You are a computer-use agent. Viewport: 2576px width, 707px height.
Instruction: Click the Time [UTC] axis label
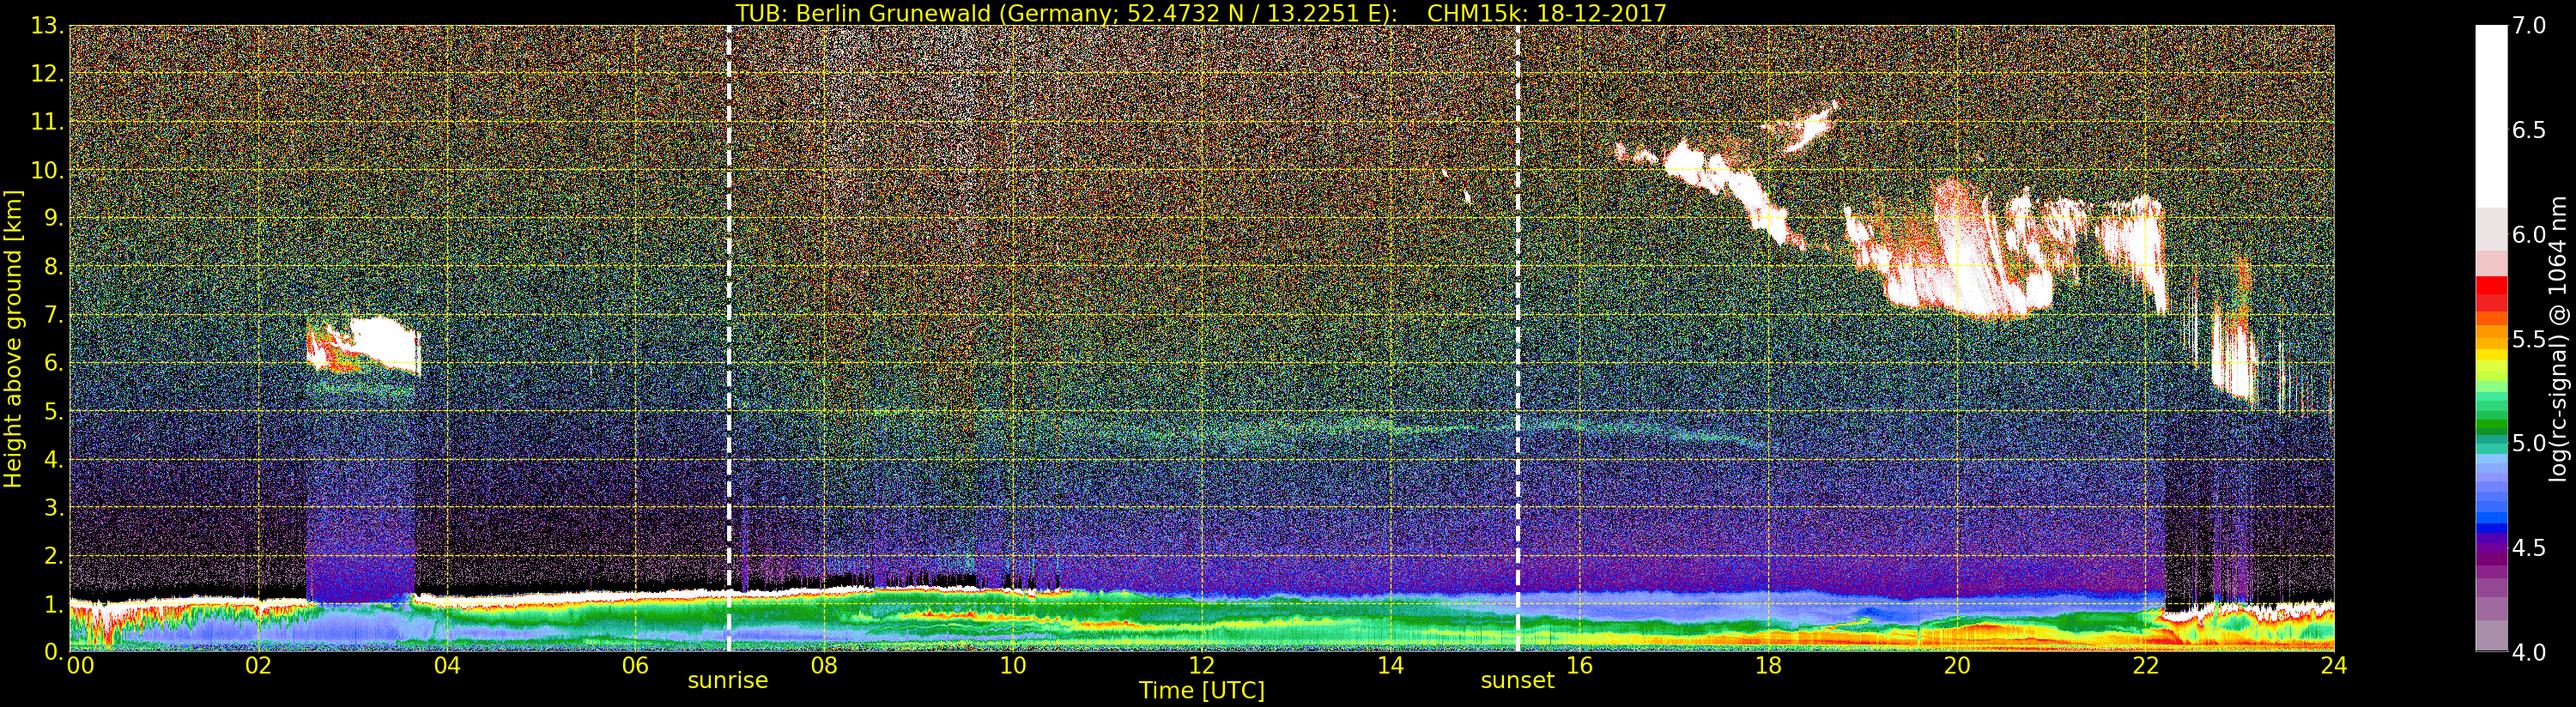(x=1201, y=691)
